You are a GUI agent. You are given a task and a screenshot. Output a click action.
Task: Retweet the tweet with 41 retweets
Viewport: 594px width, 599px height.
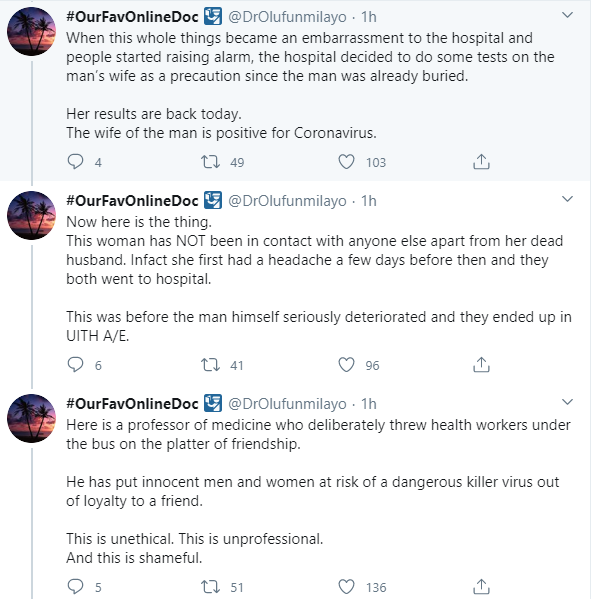pyautogui.click(x=210, y=365)
